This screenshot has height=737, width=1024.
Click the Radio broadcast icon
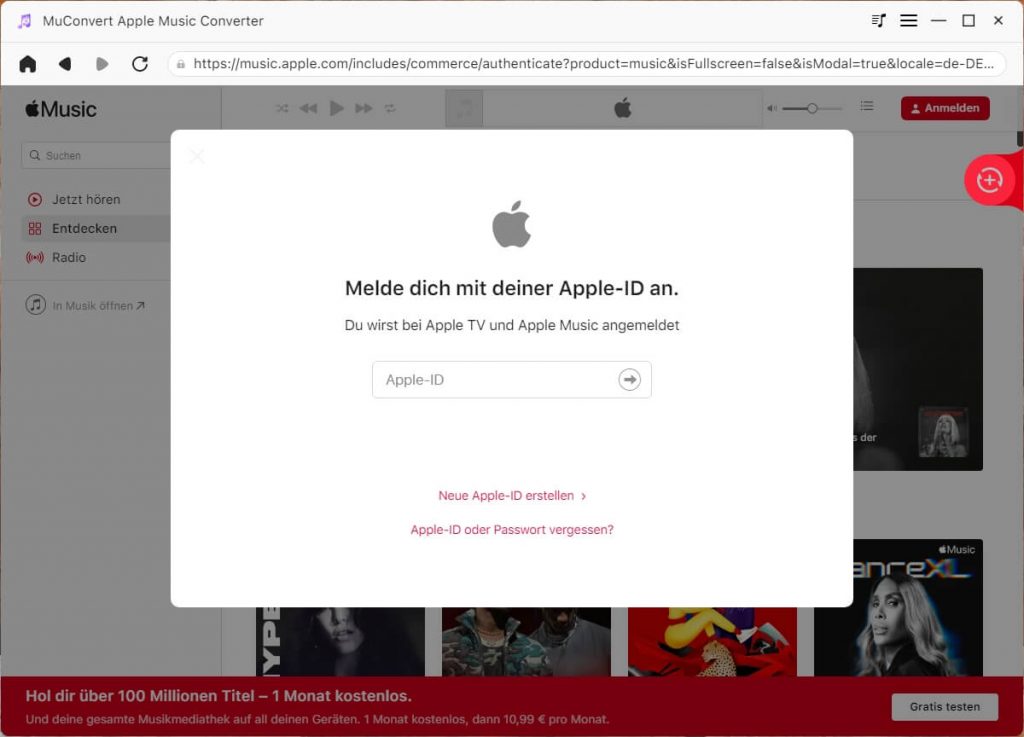point(35,257)
